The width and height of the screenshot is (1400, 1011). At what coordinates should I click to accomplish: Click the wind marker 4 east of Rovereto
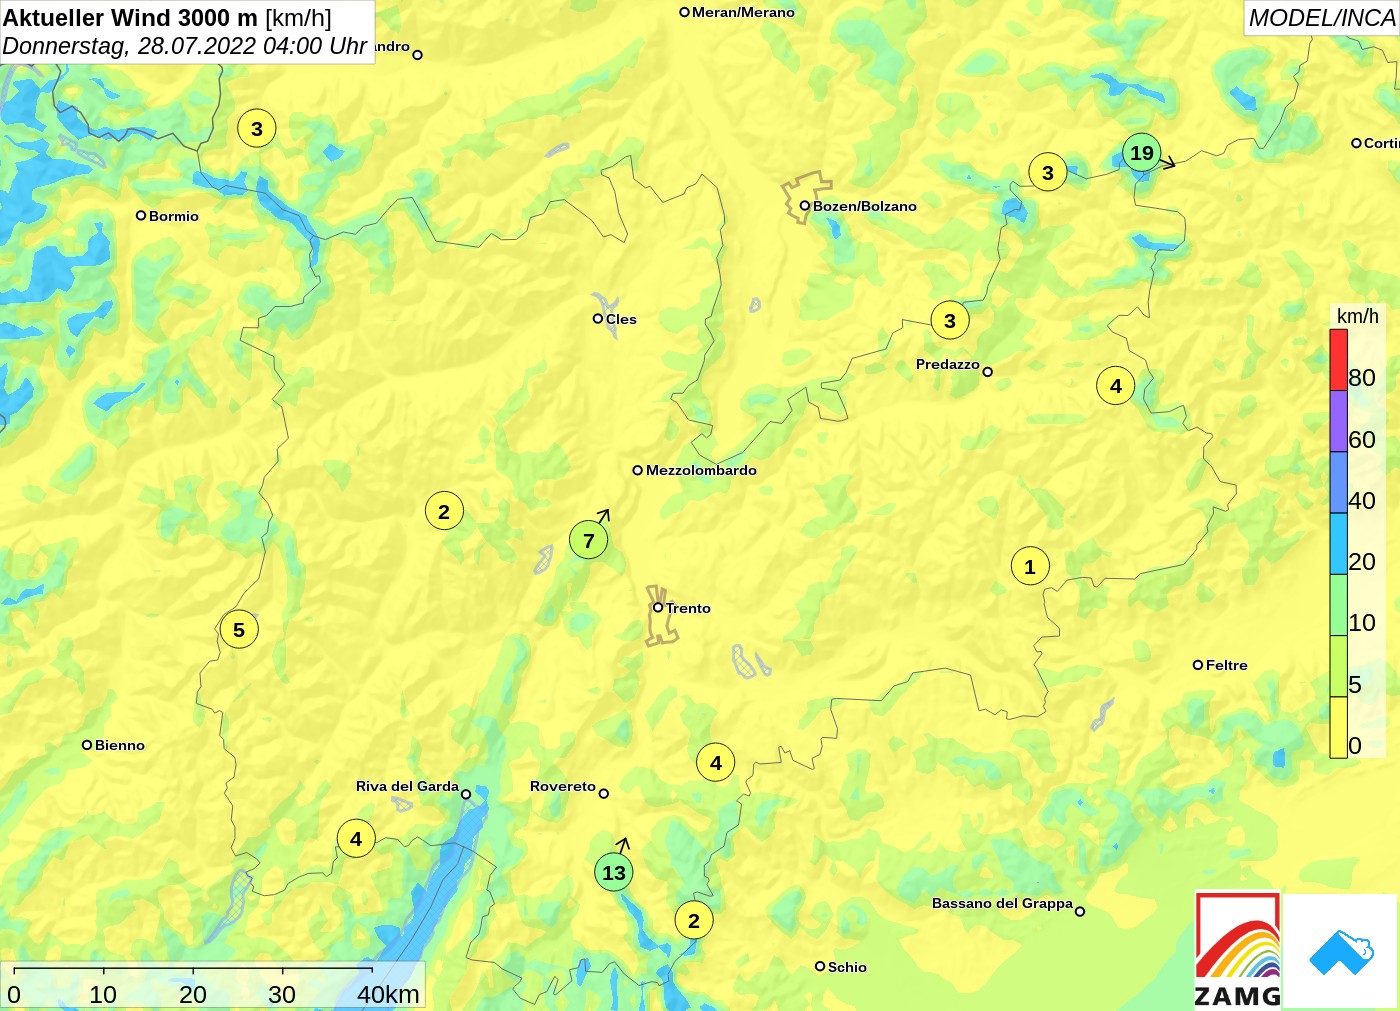716,763
